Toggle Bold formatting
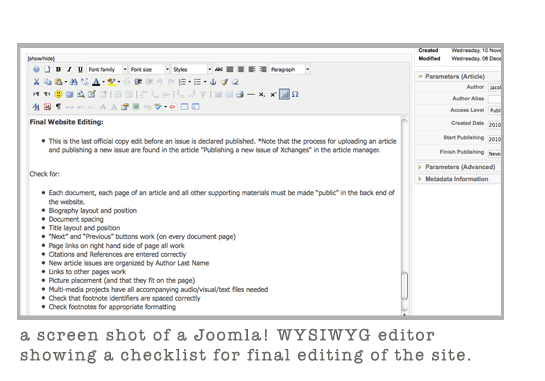 tap(58, 70)
